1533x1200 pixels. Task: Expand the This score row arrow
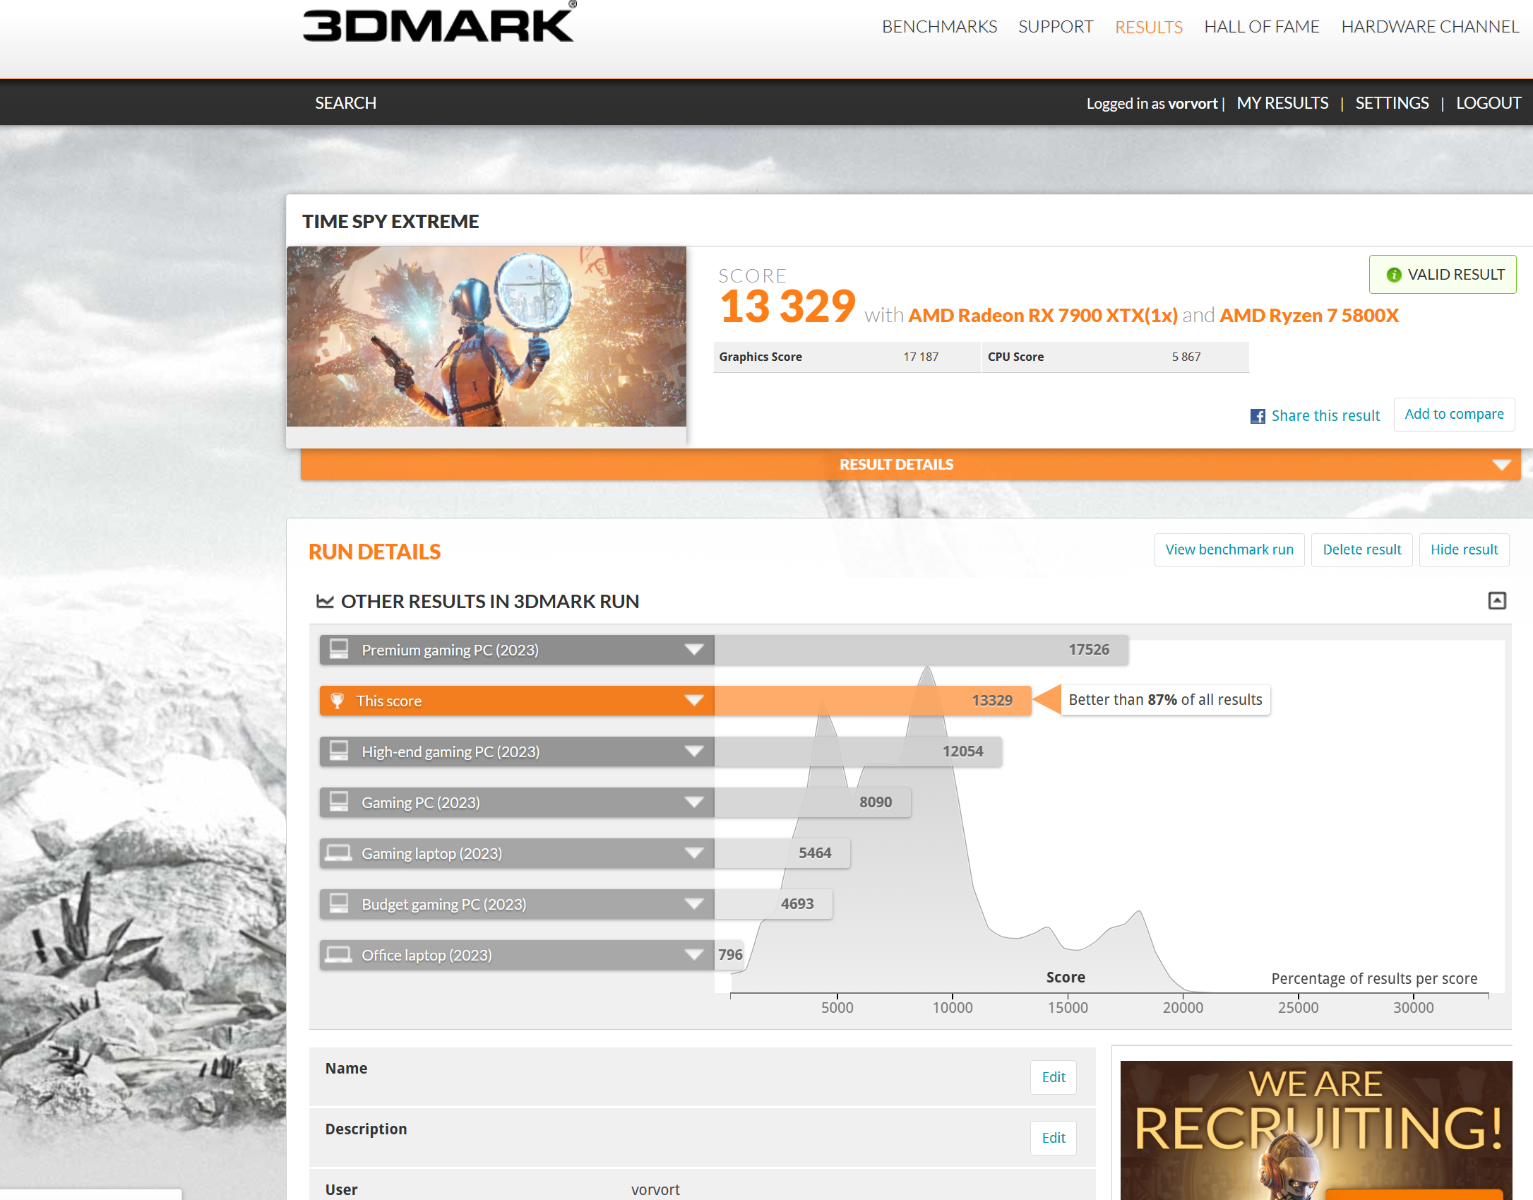pos(694,701)
